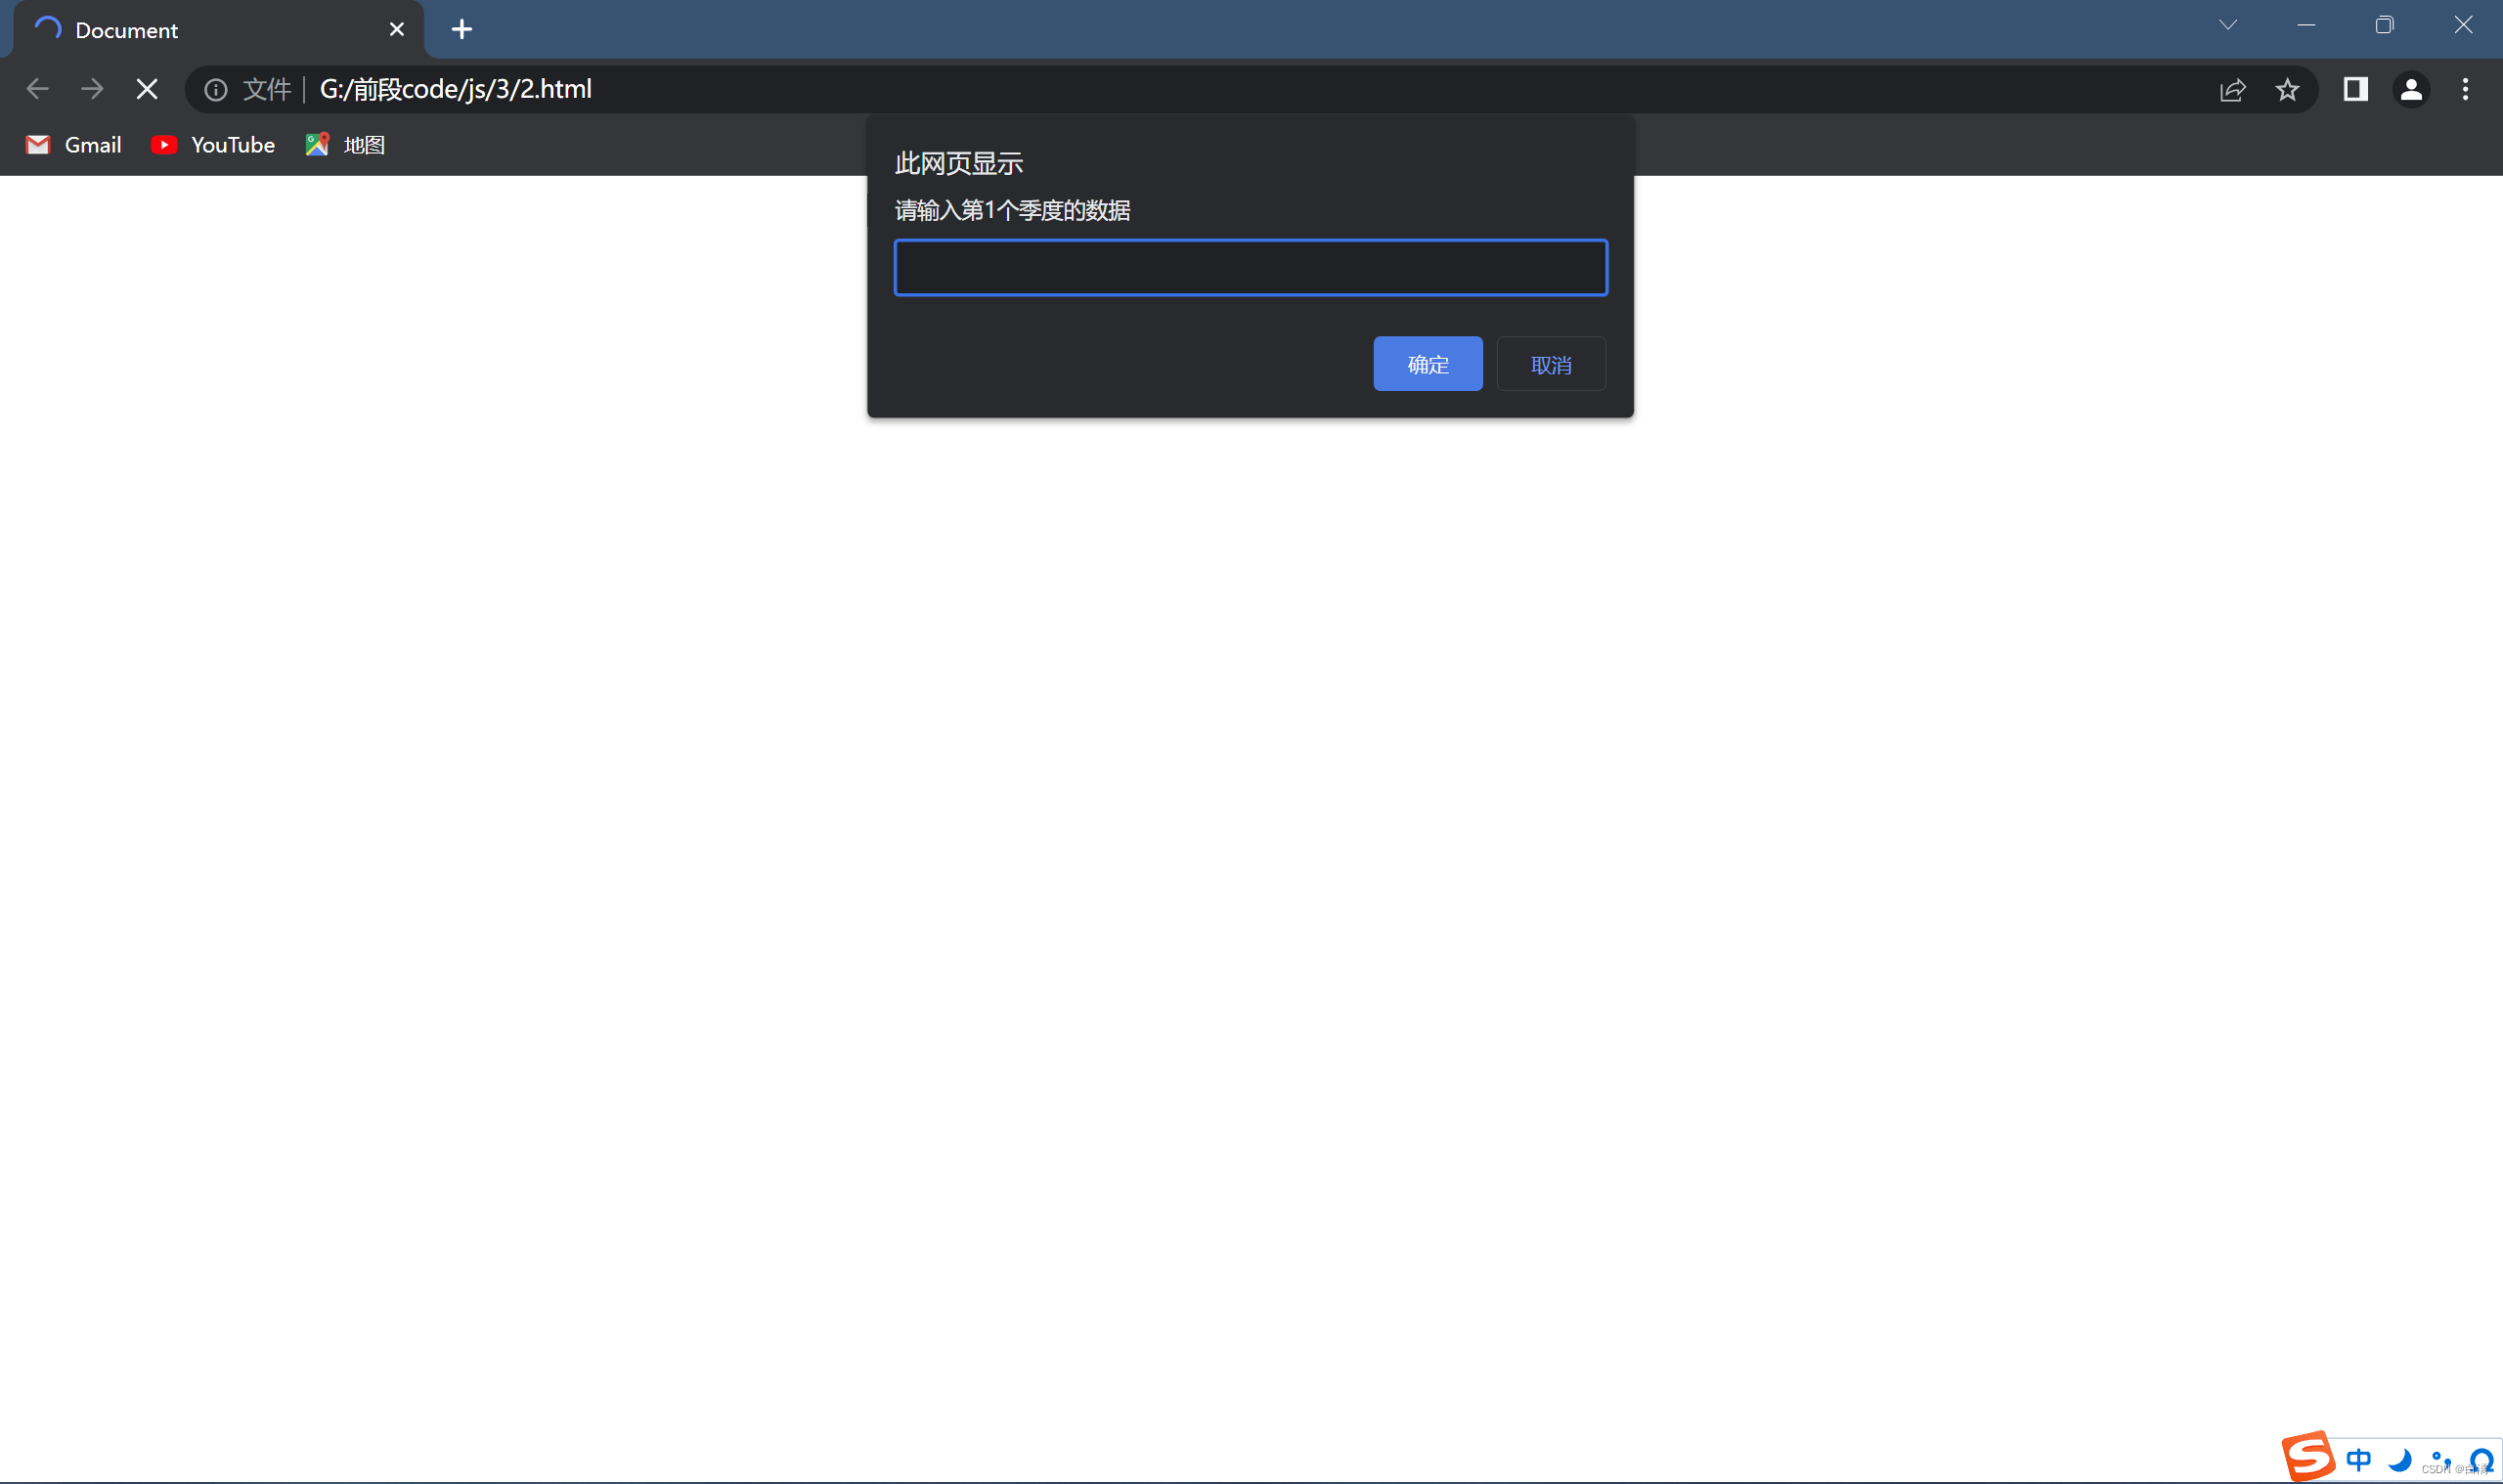Click the stop loading X button
2503x1484 pixels.
[x=147, y=90]
